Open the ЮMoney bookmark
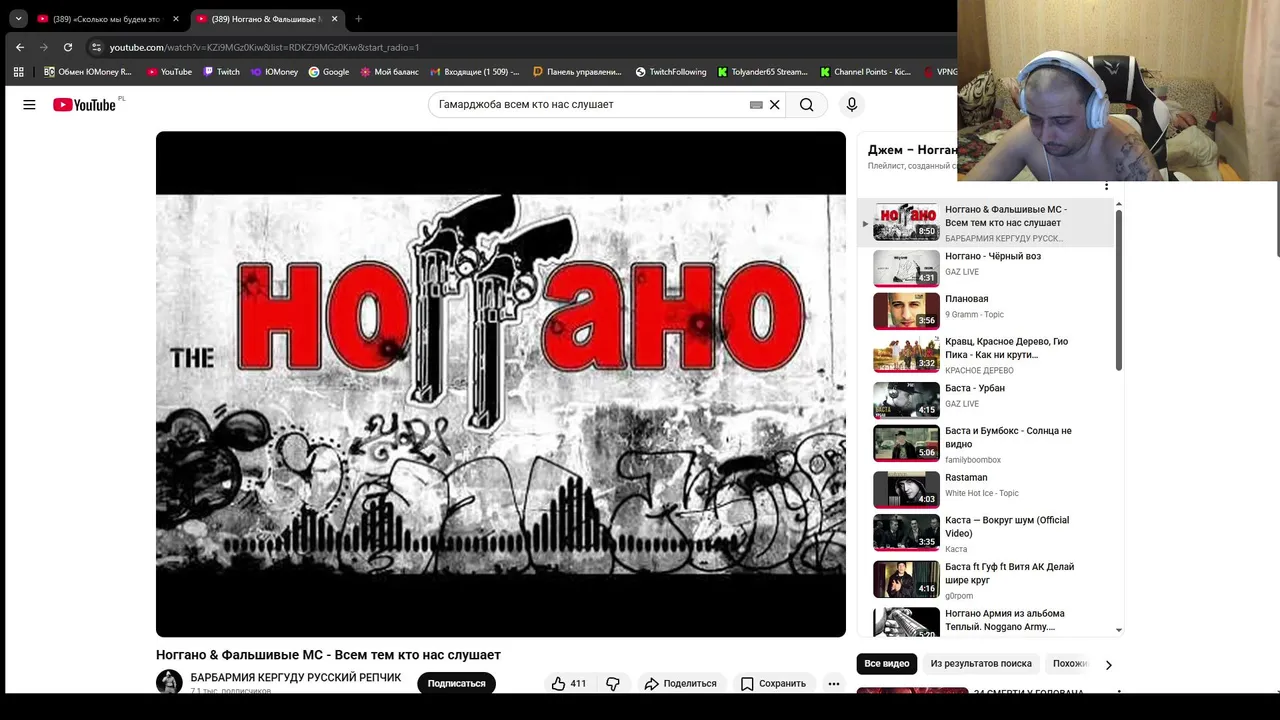The image size is (1280, 720). (x=274, y=72)
